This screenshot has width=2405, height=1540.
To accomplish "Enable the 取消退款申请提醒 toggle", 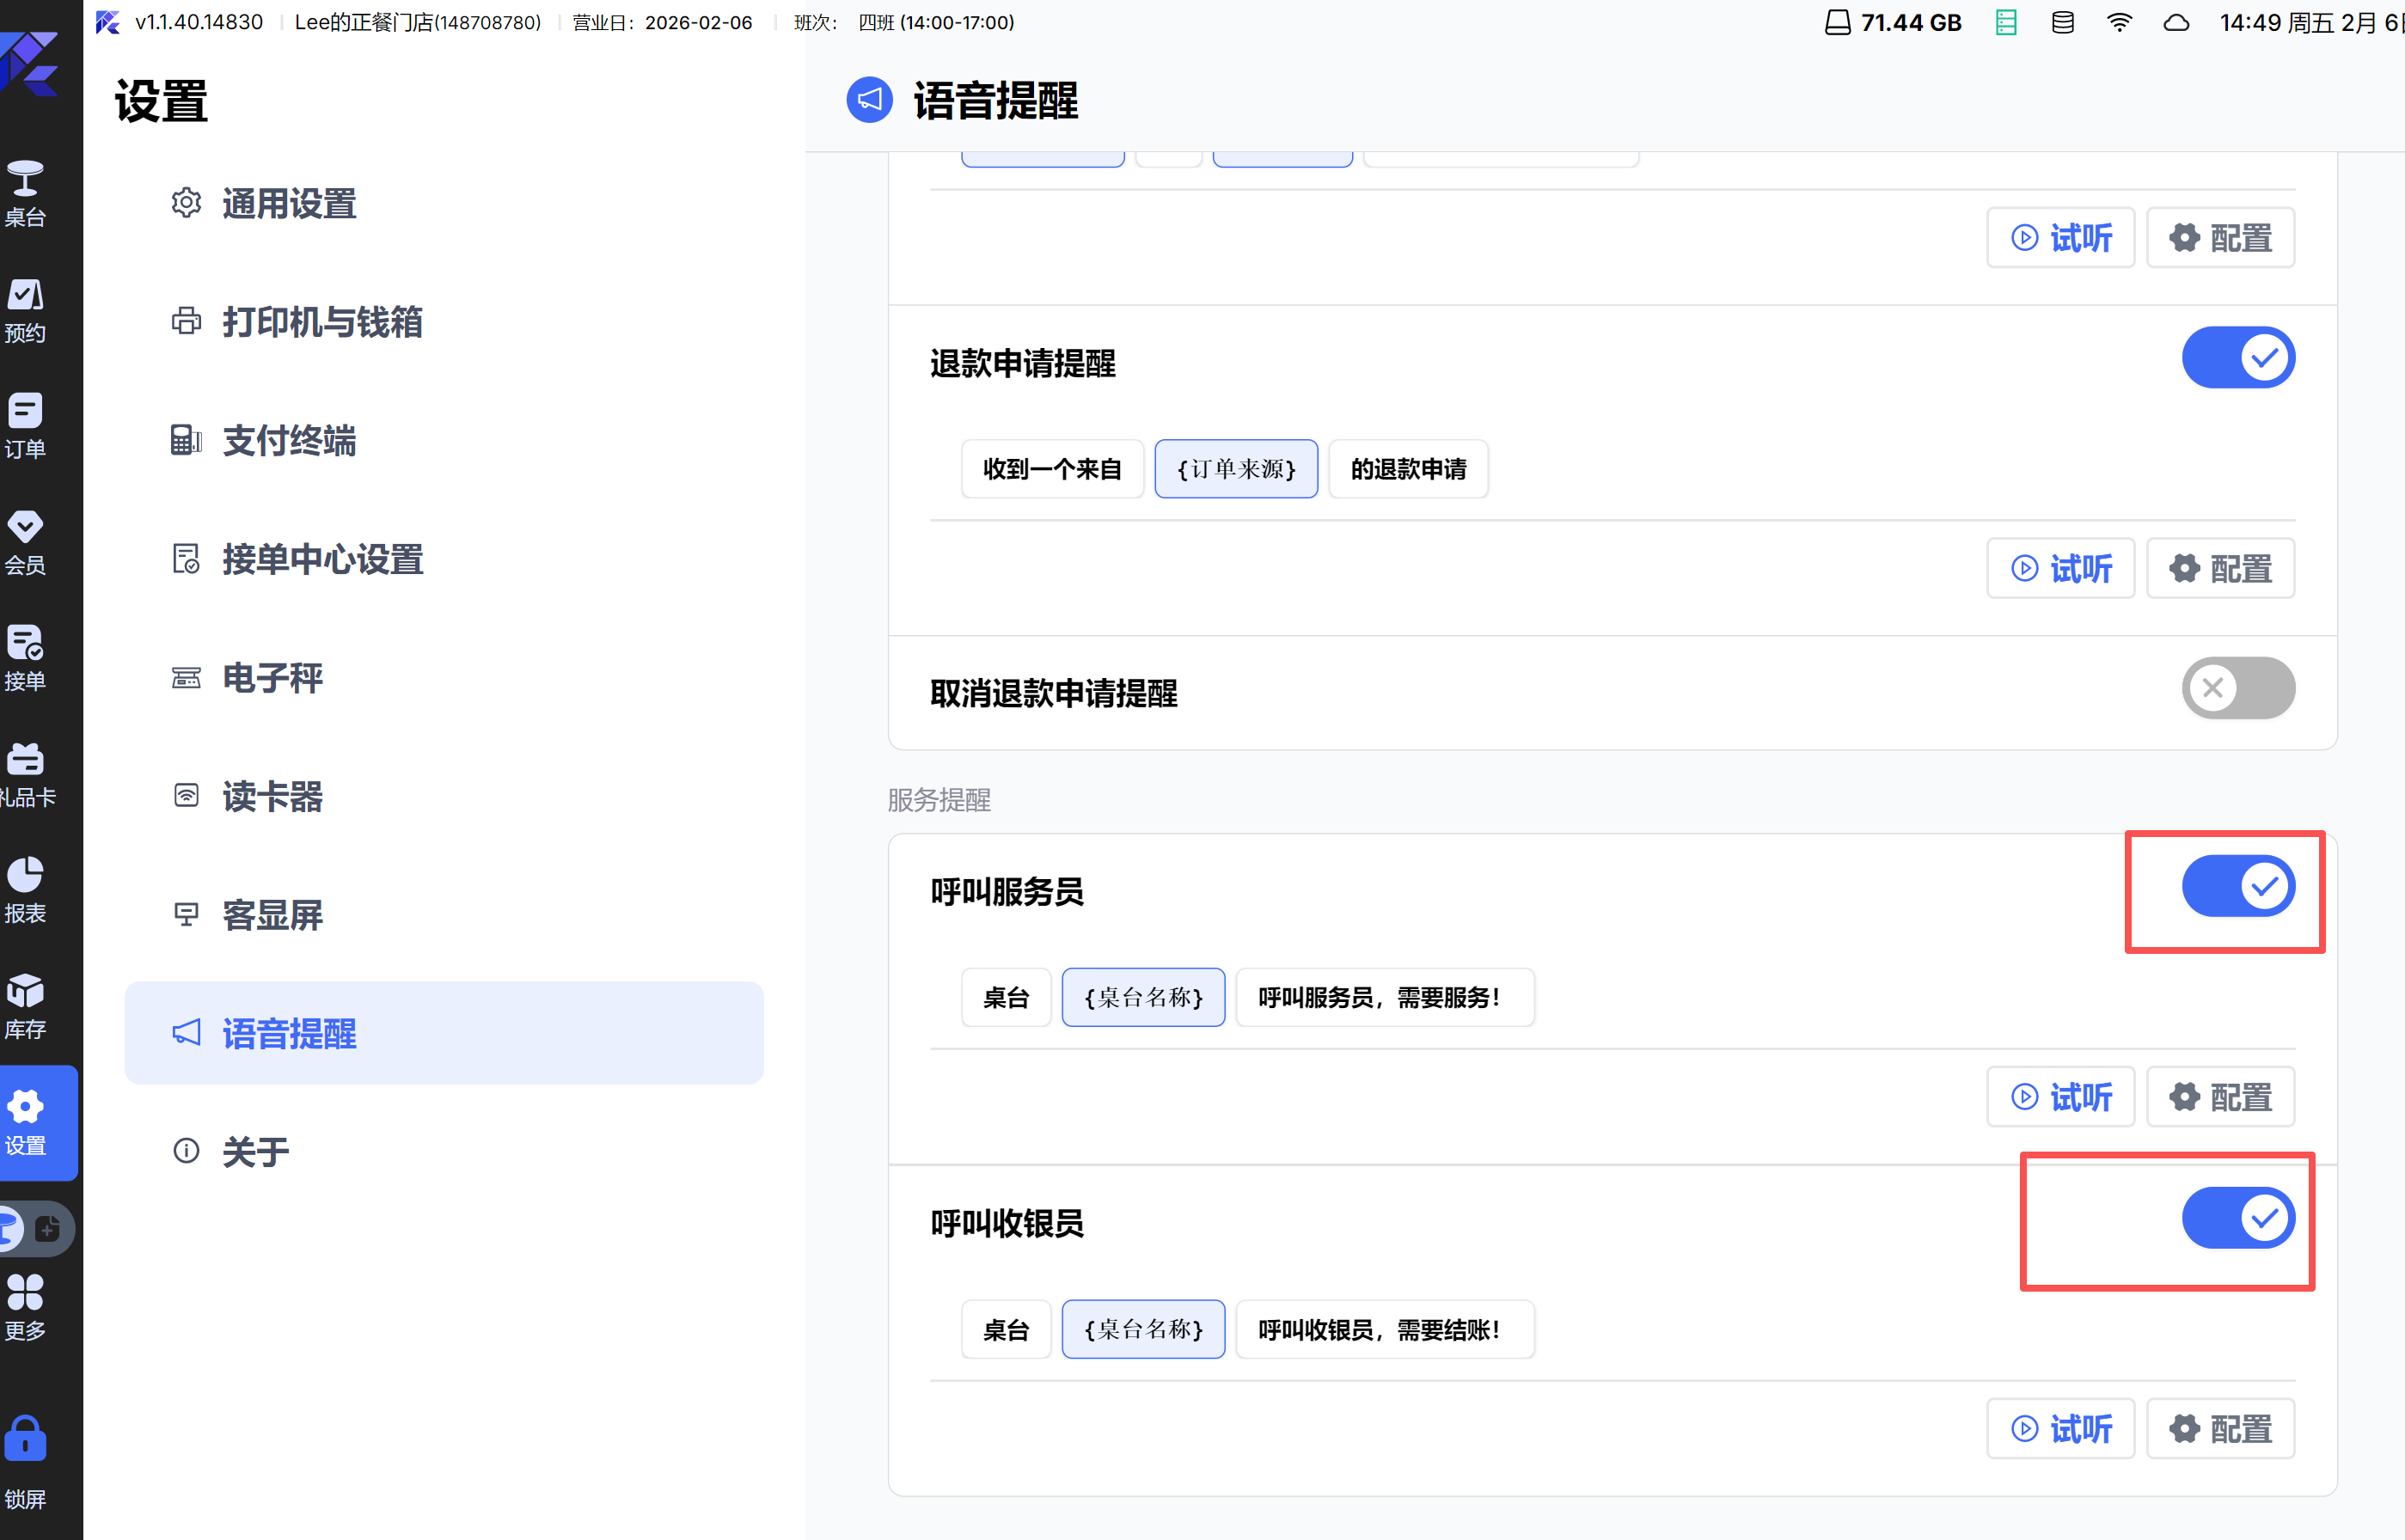I will click(2237, 688).
